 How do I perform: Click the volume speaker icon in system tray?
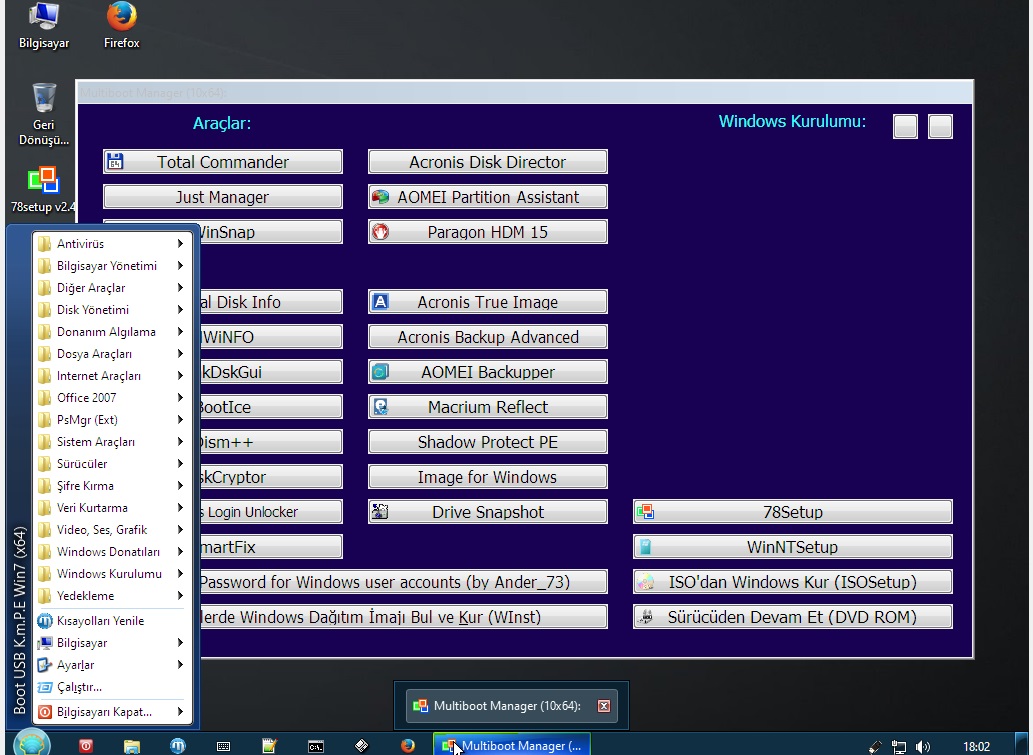coord(922,746)
